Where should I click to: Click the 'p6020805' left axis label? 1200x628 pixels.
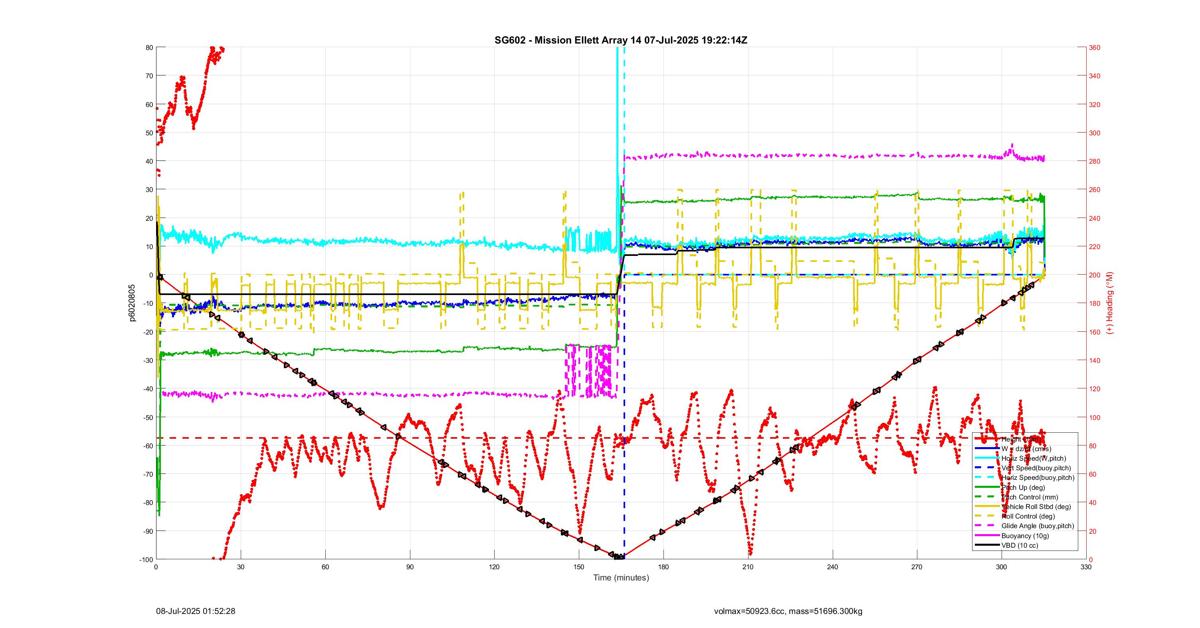(x=131, y=303)
